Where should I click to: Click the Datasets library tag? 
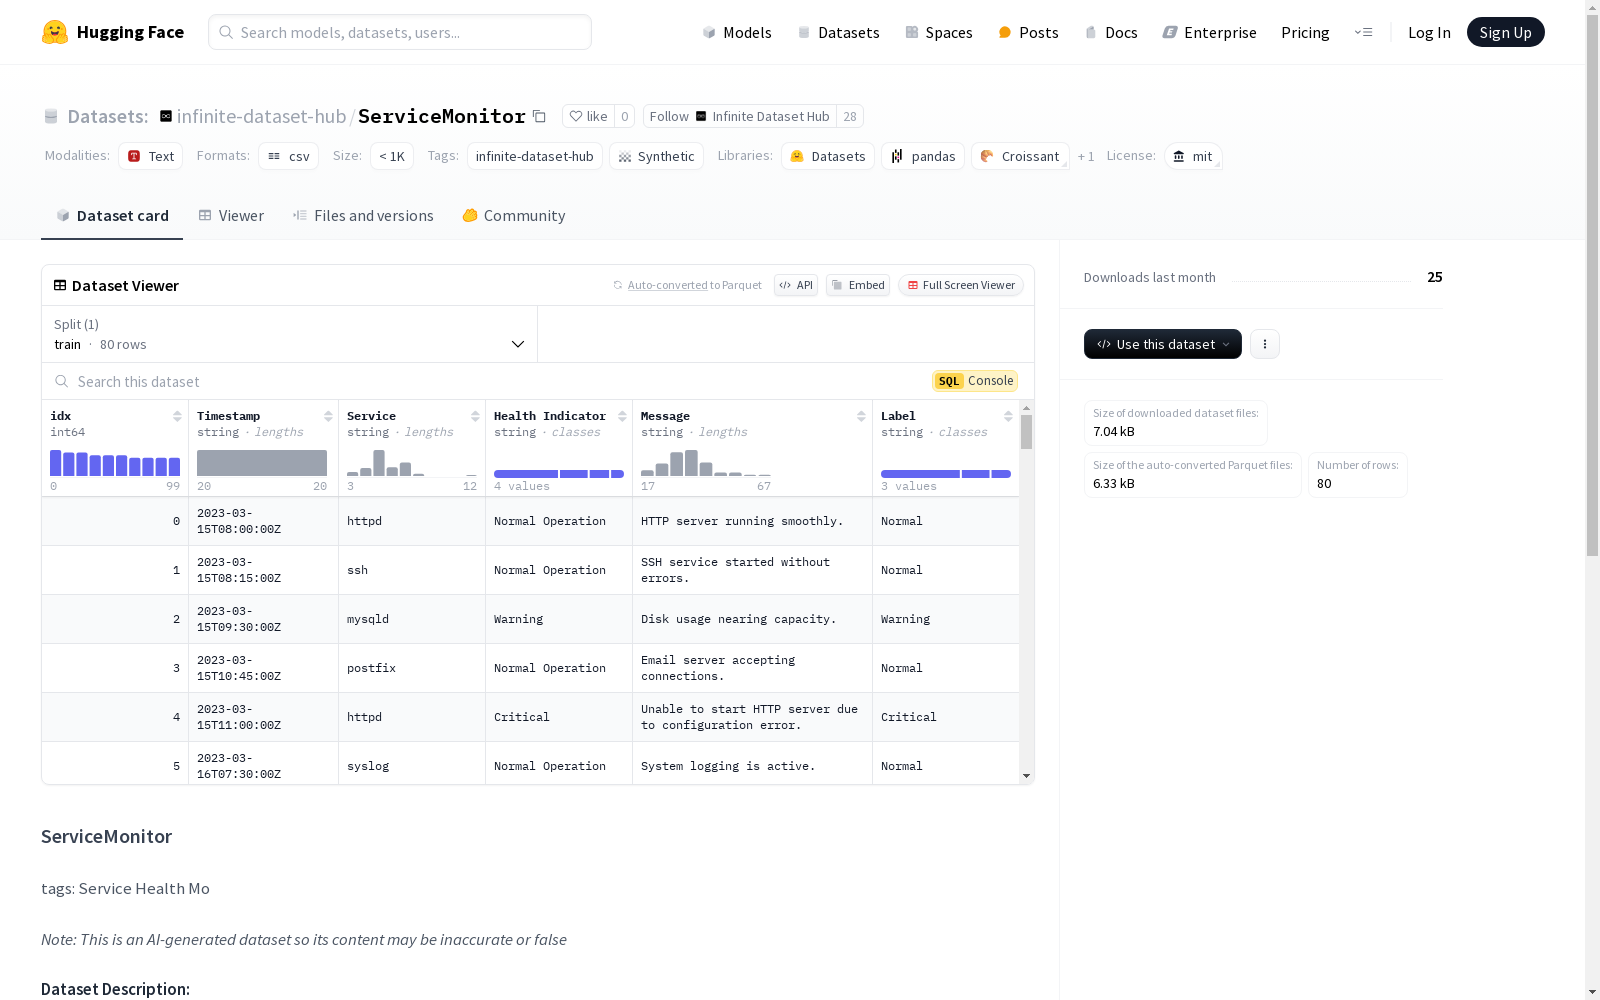tap(828, 156)
